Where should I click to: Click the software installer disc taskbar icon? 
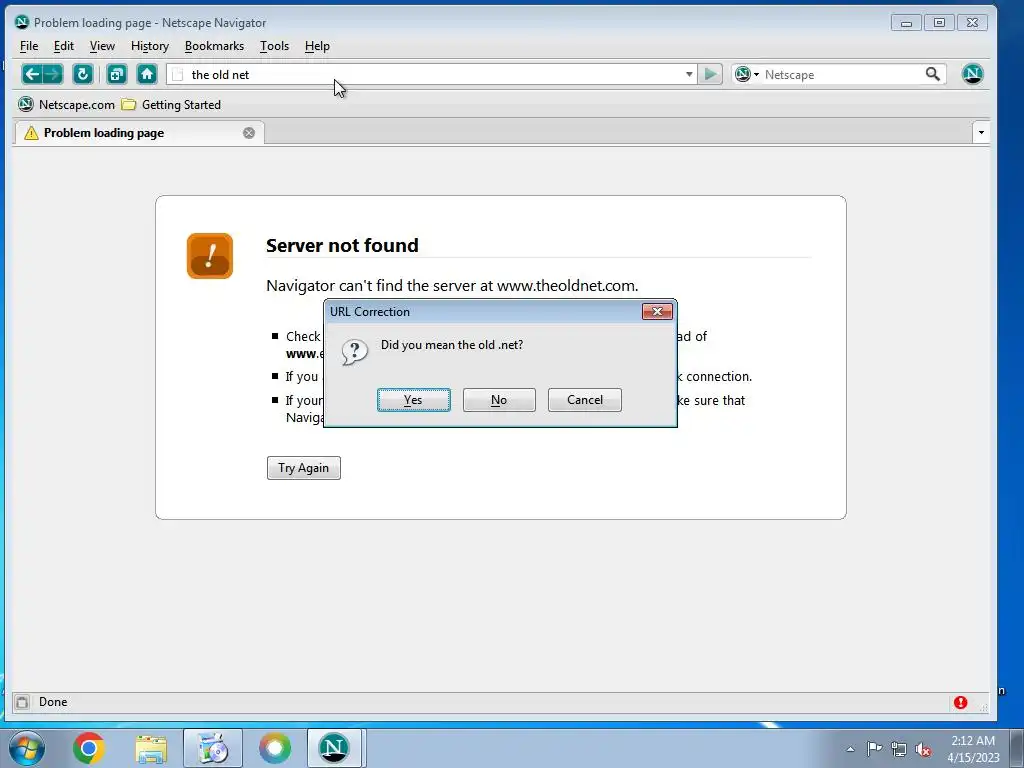click(x=212, y=748)
